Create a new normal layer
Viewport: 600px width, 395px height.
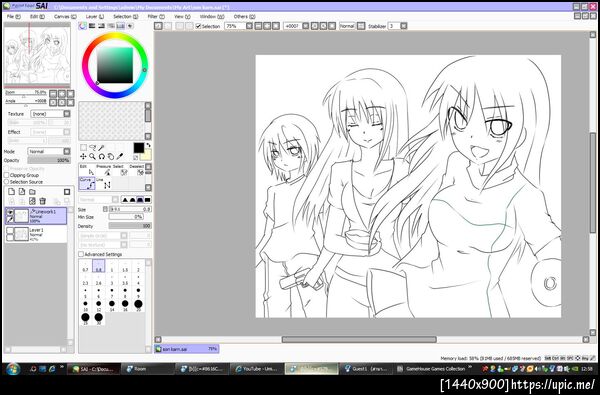point(11,192)
